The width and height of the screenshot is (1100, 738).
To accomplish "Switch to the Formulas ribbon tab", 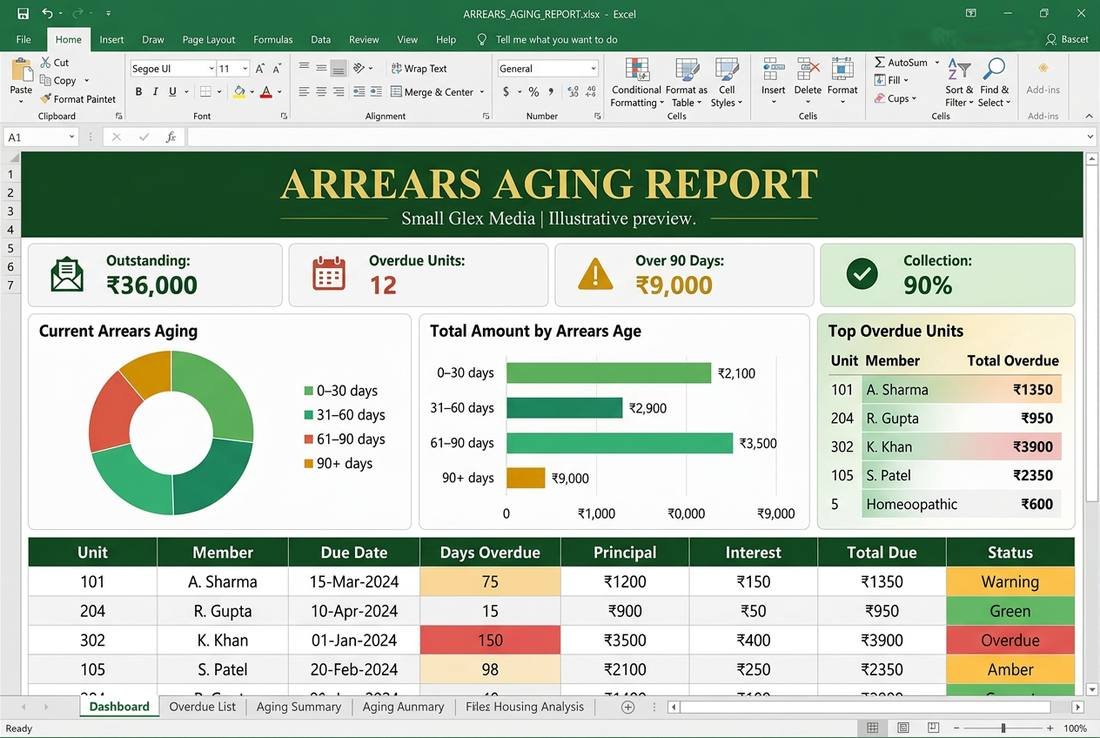I will (273, 39).
